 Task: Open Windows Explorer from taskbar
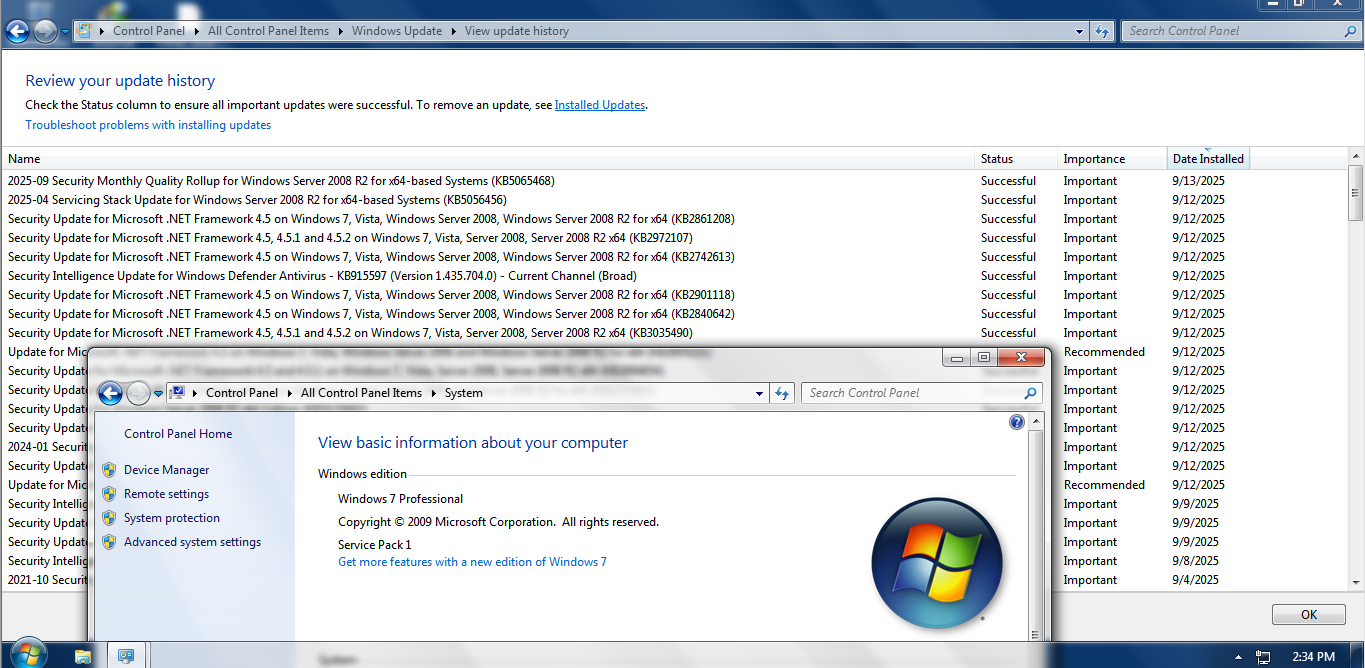click(83, 656)
